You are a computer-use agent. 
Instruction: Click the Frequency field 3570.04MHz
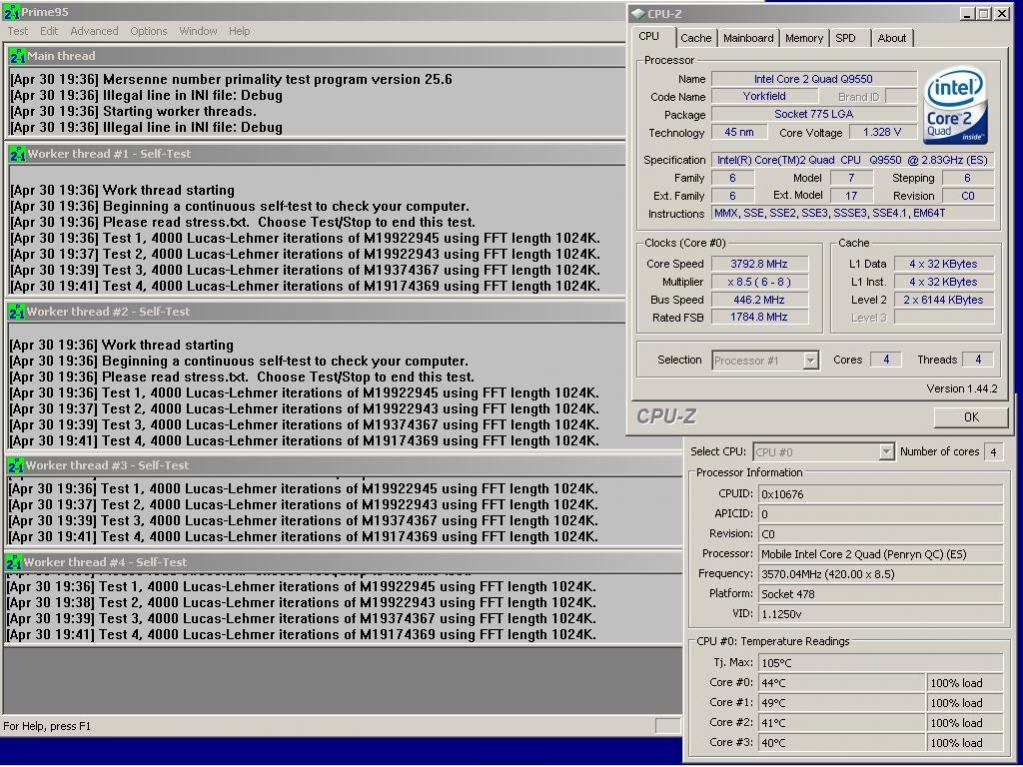(x=880, y=575)
